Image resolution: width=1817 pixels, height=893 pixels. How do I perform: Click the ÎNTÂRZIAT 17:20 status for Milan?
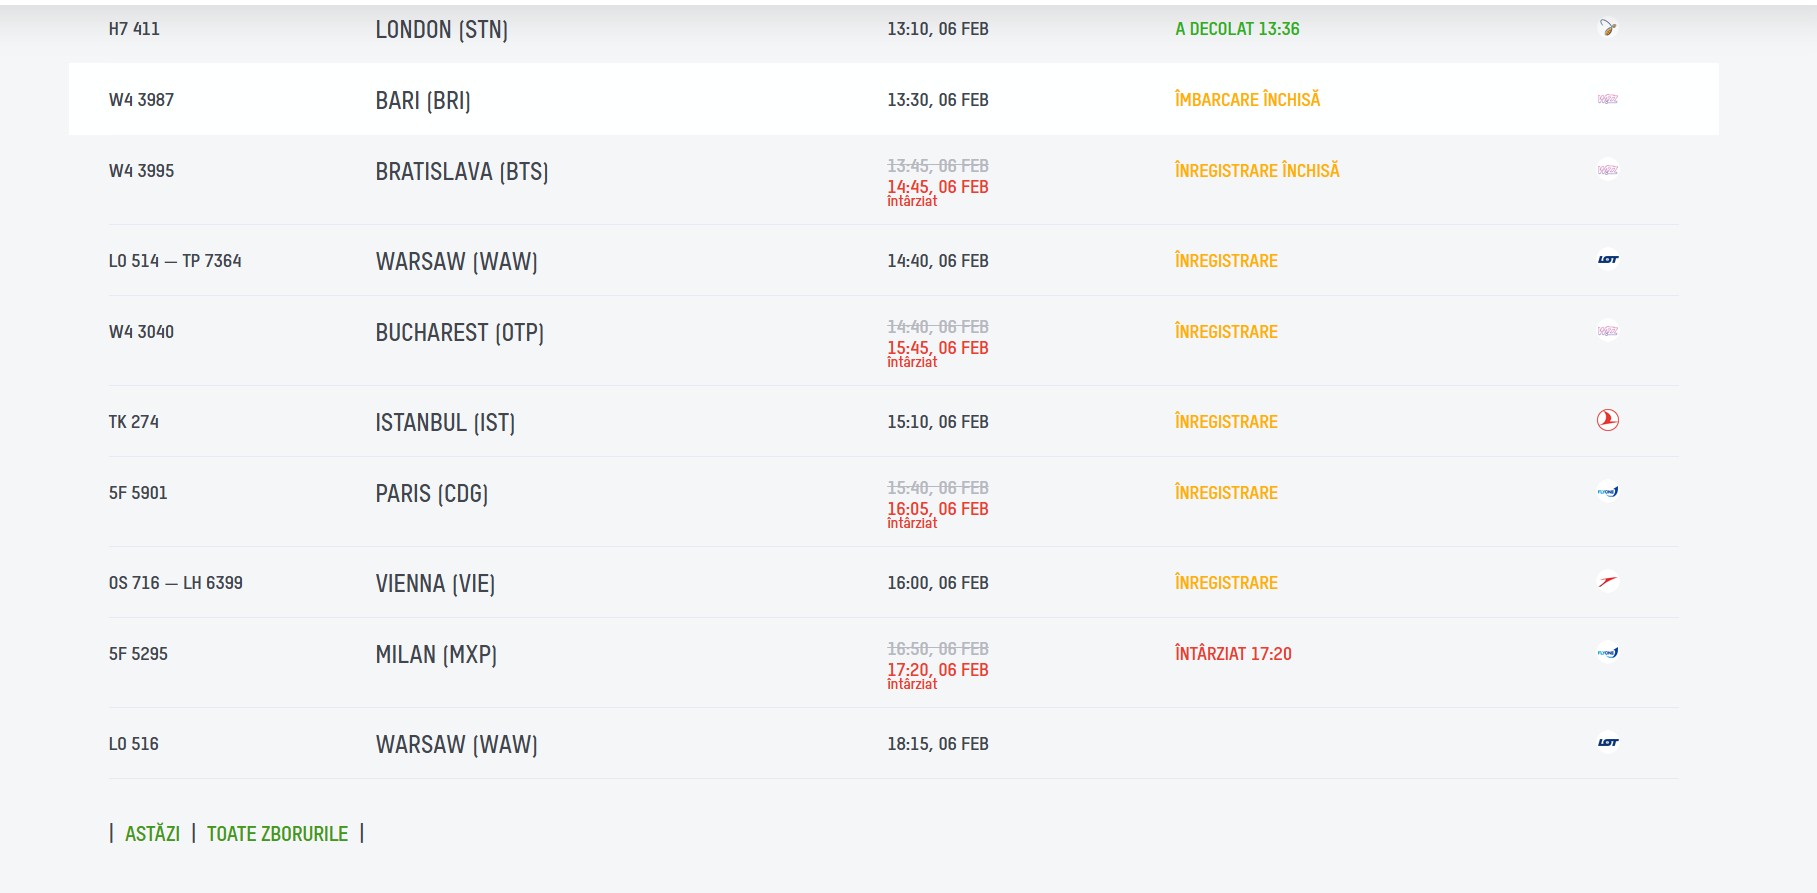[1232, 654]
